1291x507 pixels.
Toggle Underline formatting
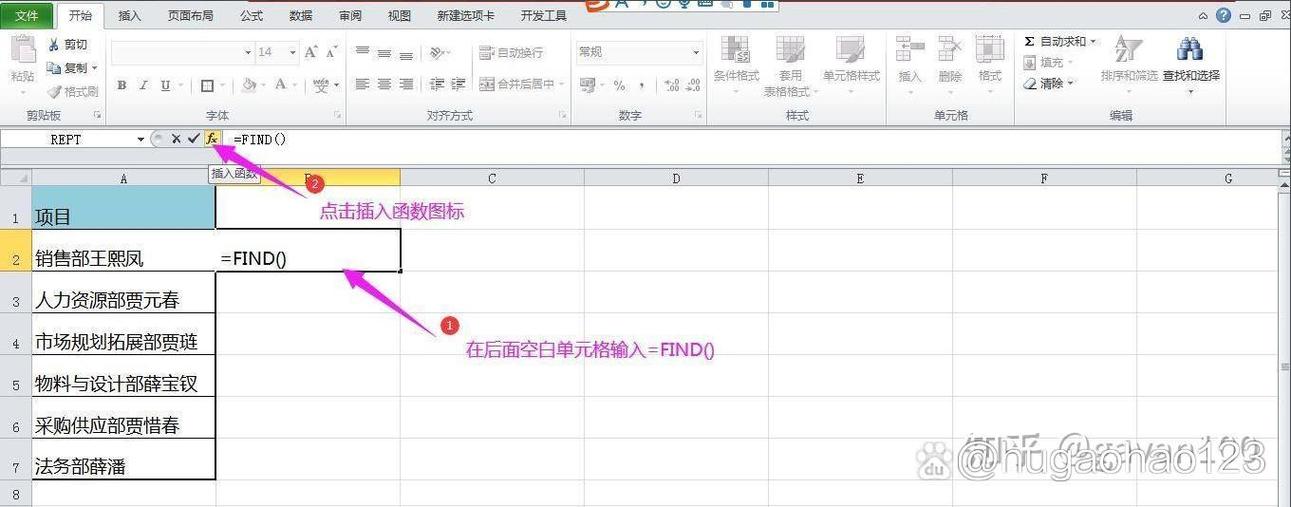tap(165, 85)
